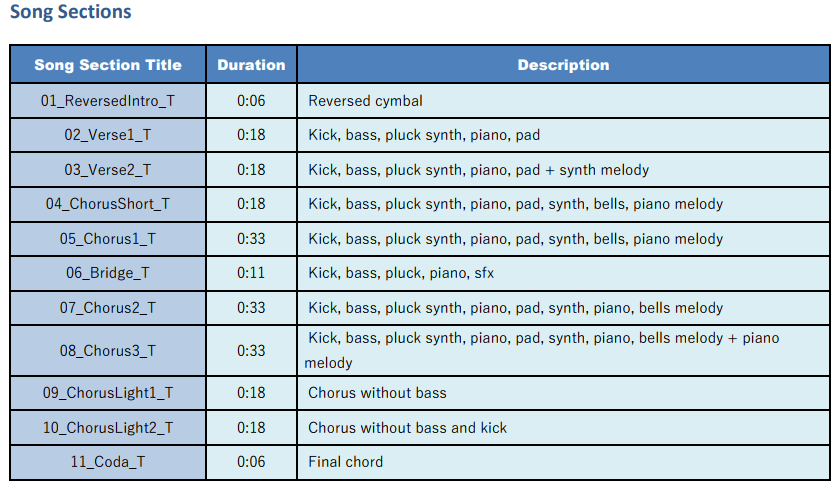This screenshot has height=487, width=839.
Task: Click the 11_Coda_T section cell
Action: (x=108, y=462)
